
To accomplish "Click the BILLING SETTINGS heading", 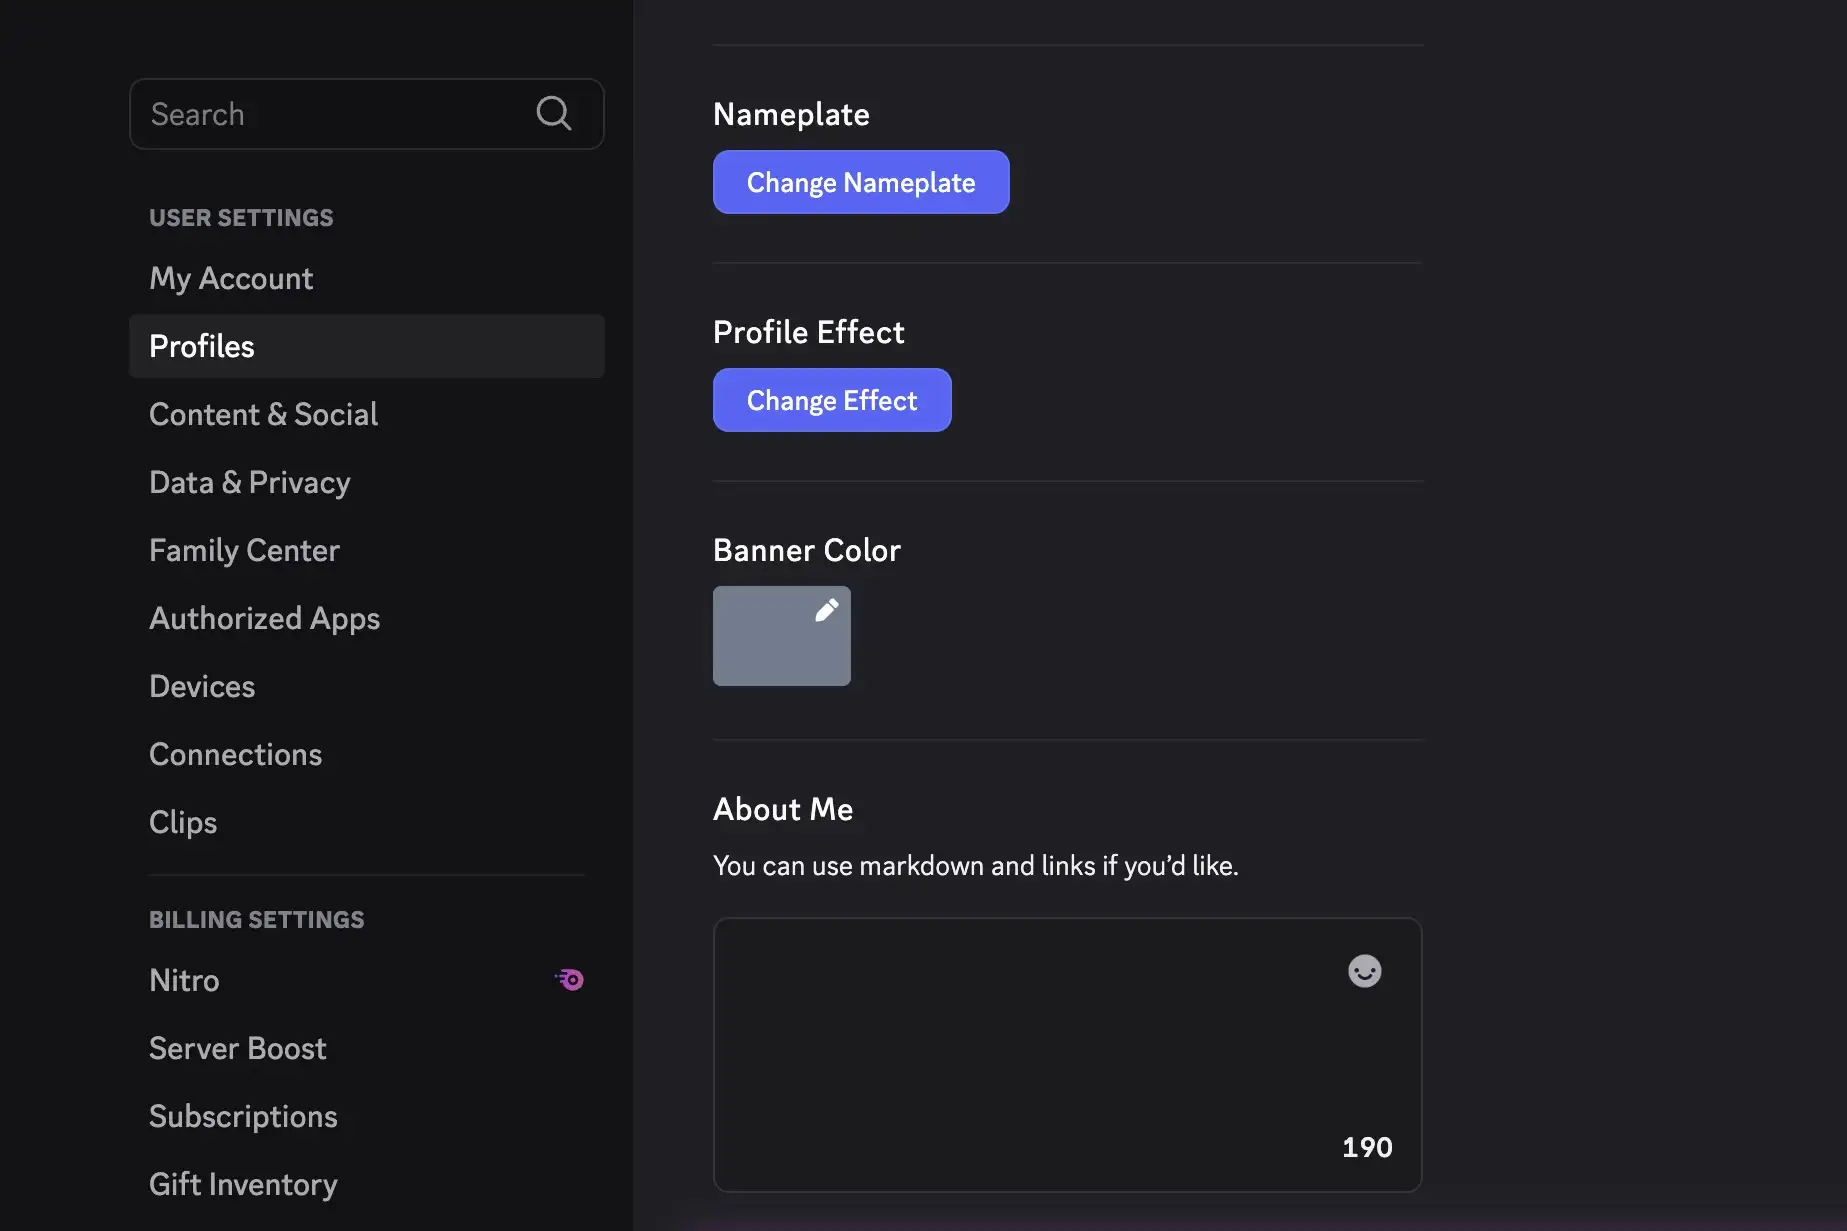I will 256,919.
